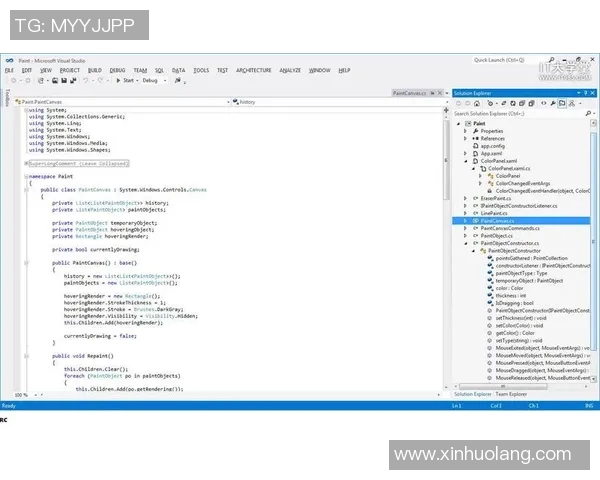The height and width of the screenshot is (480, 600).
Task: Select PaintCanvasCommands.cs in Solution Explorer
Action: (x=510, y=228)
